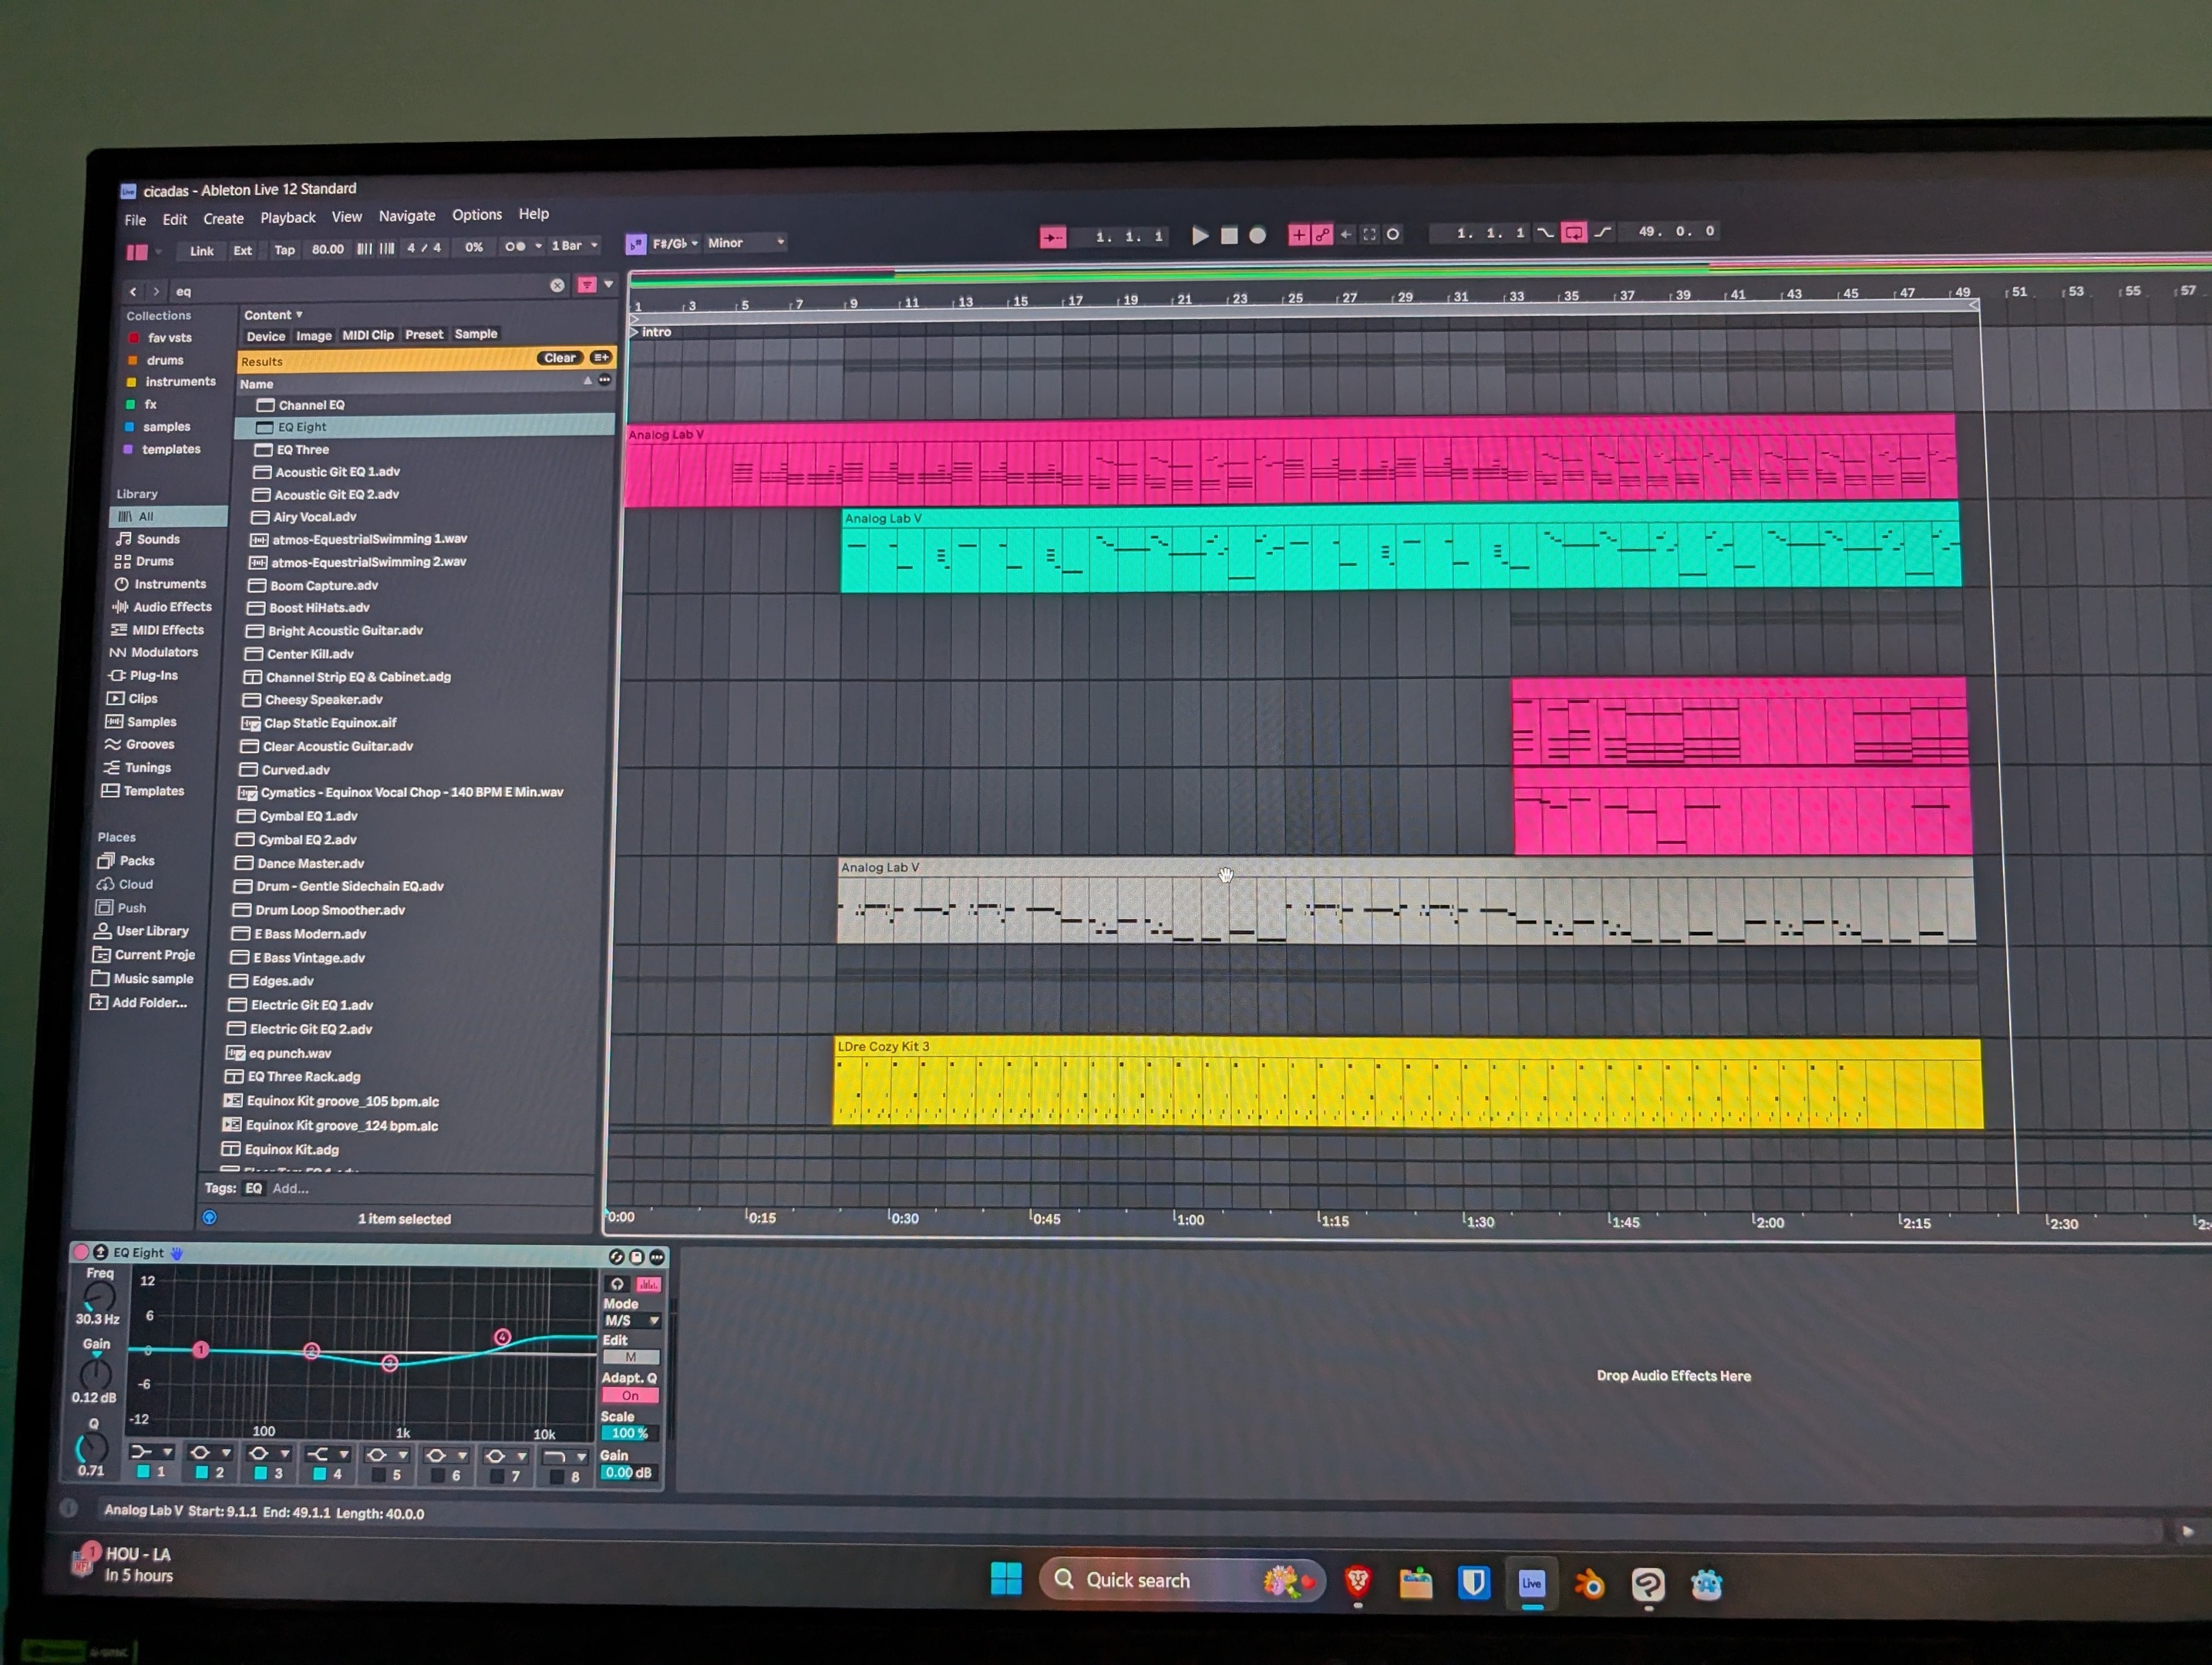This screenshot has width=2212, height=1665.
Task: Turn off Adaptive Q in EQ Eight
Action: point(629,1396)
